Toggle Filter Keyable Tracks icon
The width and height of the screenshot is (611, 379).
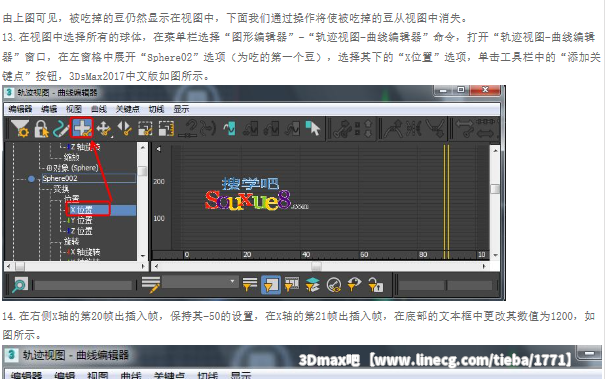(x=334, y=285)
